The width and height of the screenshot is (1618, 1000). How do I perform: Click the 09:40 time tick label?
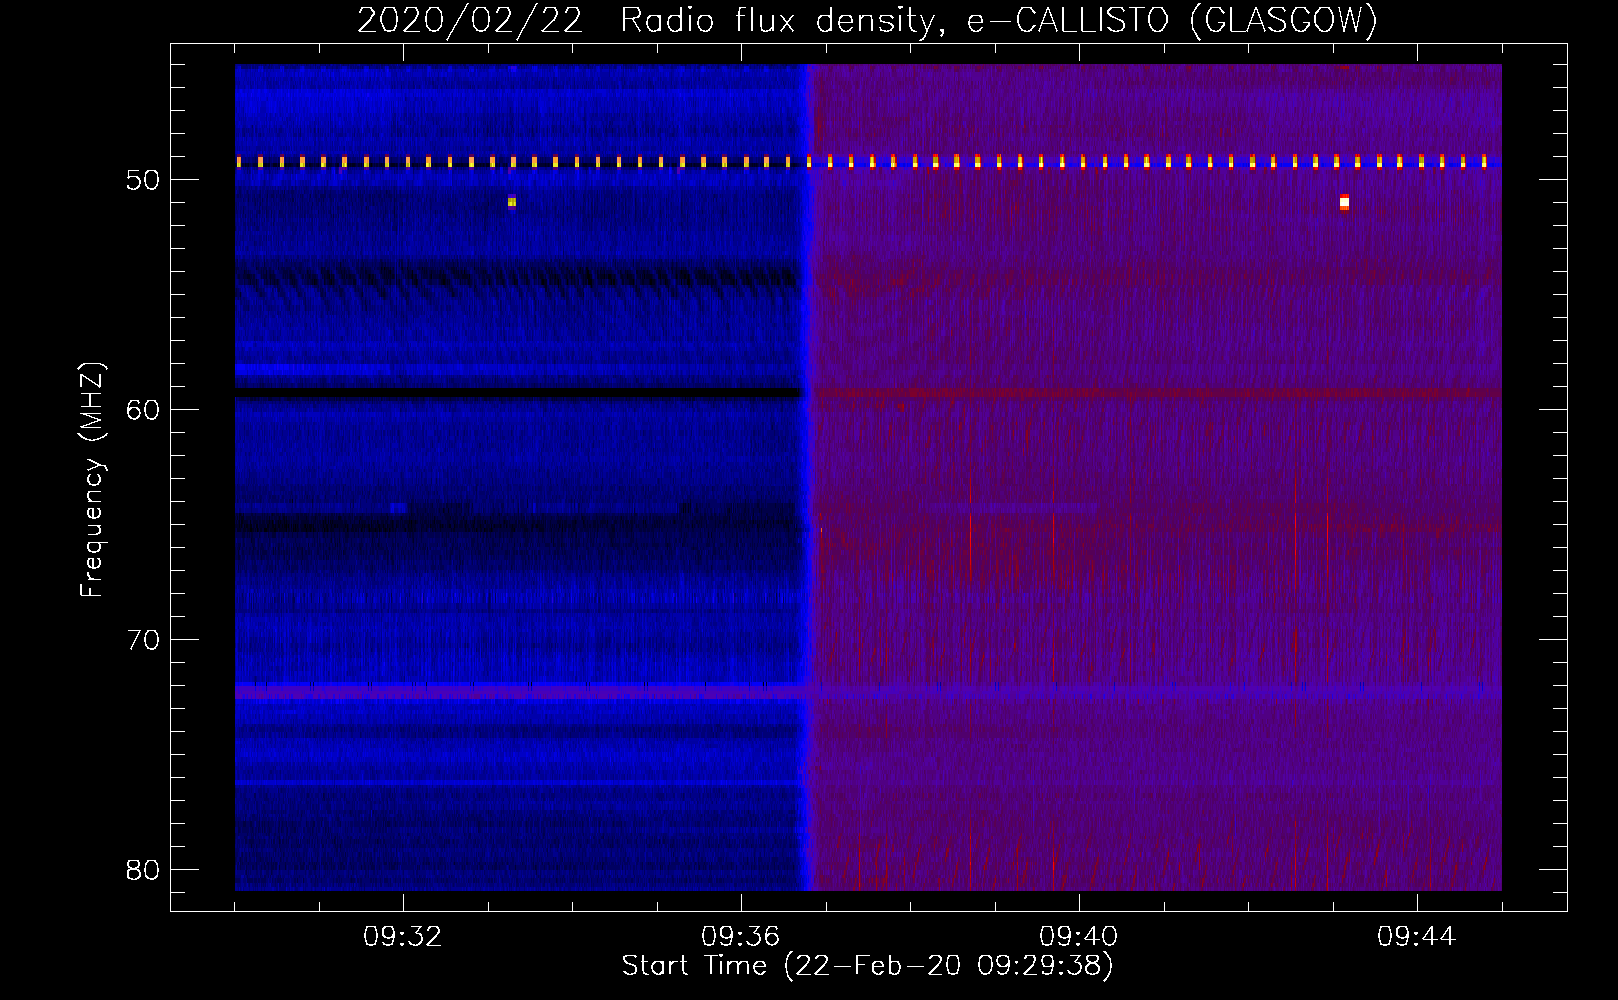(1079, 937)
